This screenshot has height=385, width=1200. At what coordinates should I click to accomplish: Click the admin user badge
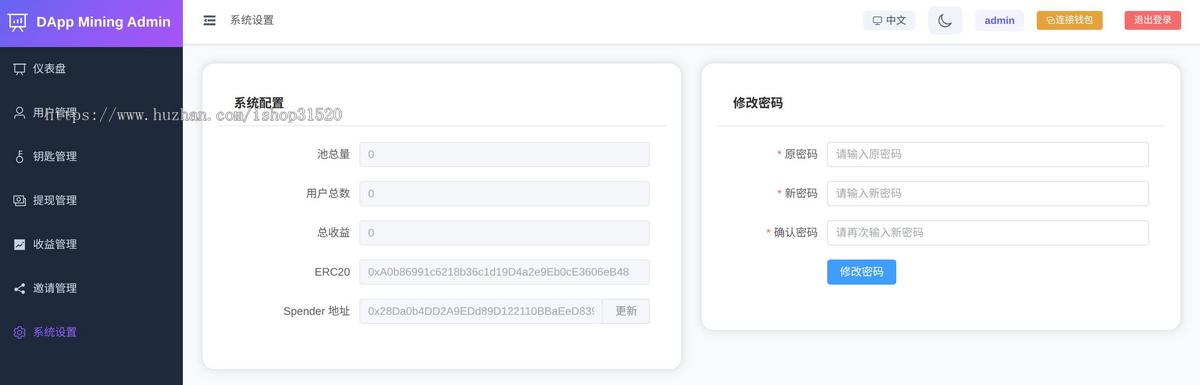[x=999, y=20]
